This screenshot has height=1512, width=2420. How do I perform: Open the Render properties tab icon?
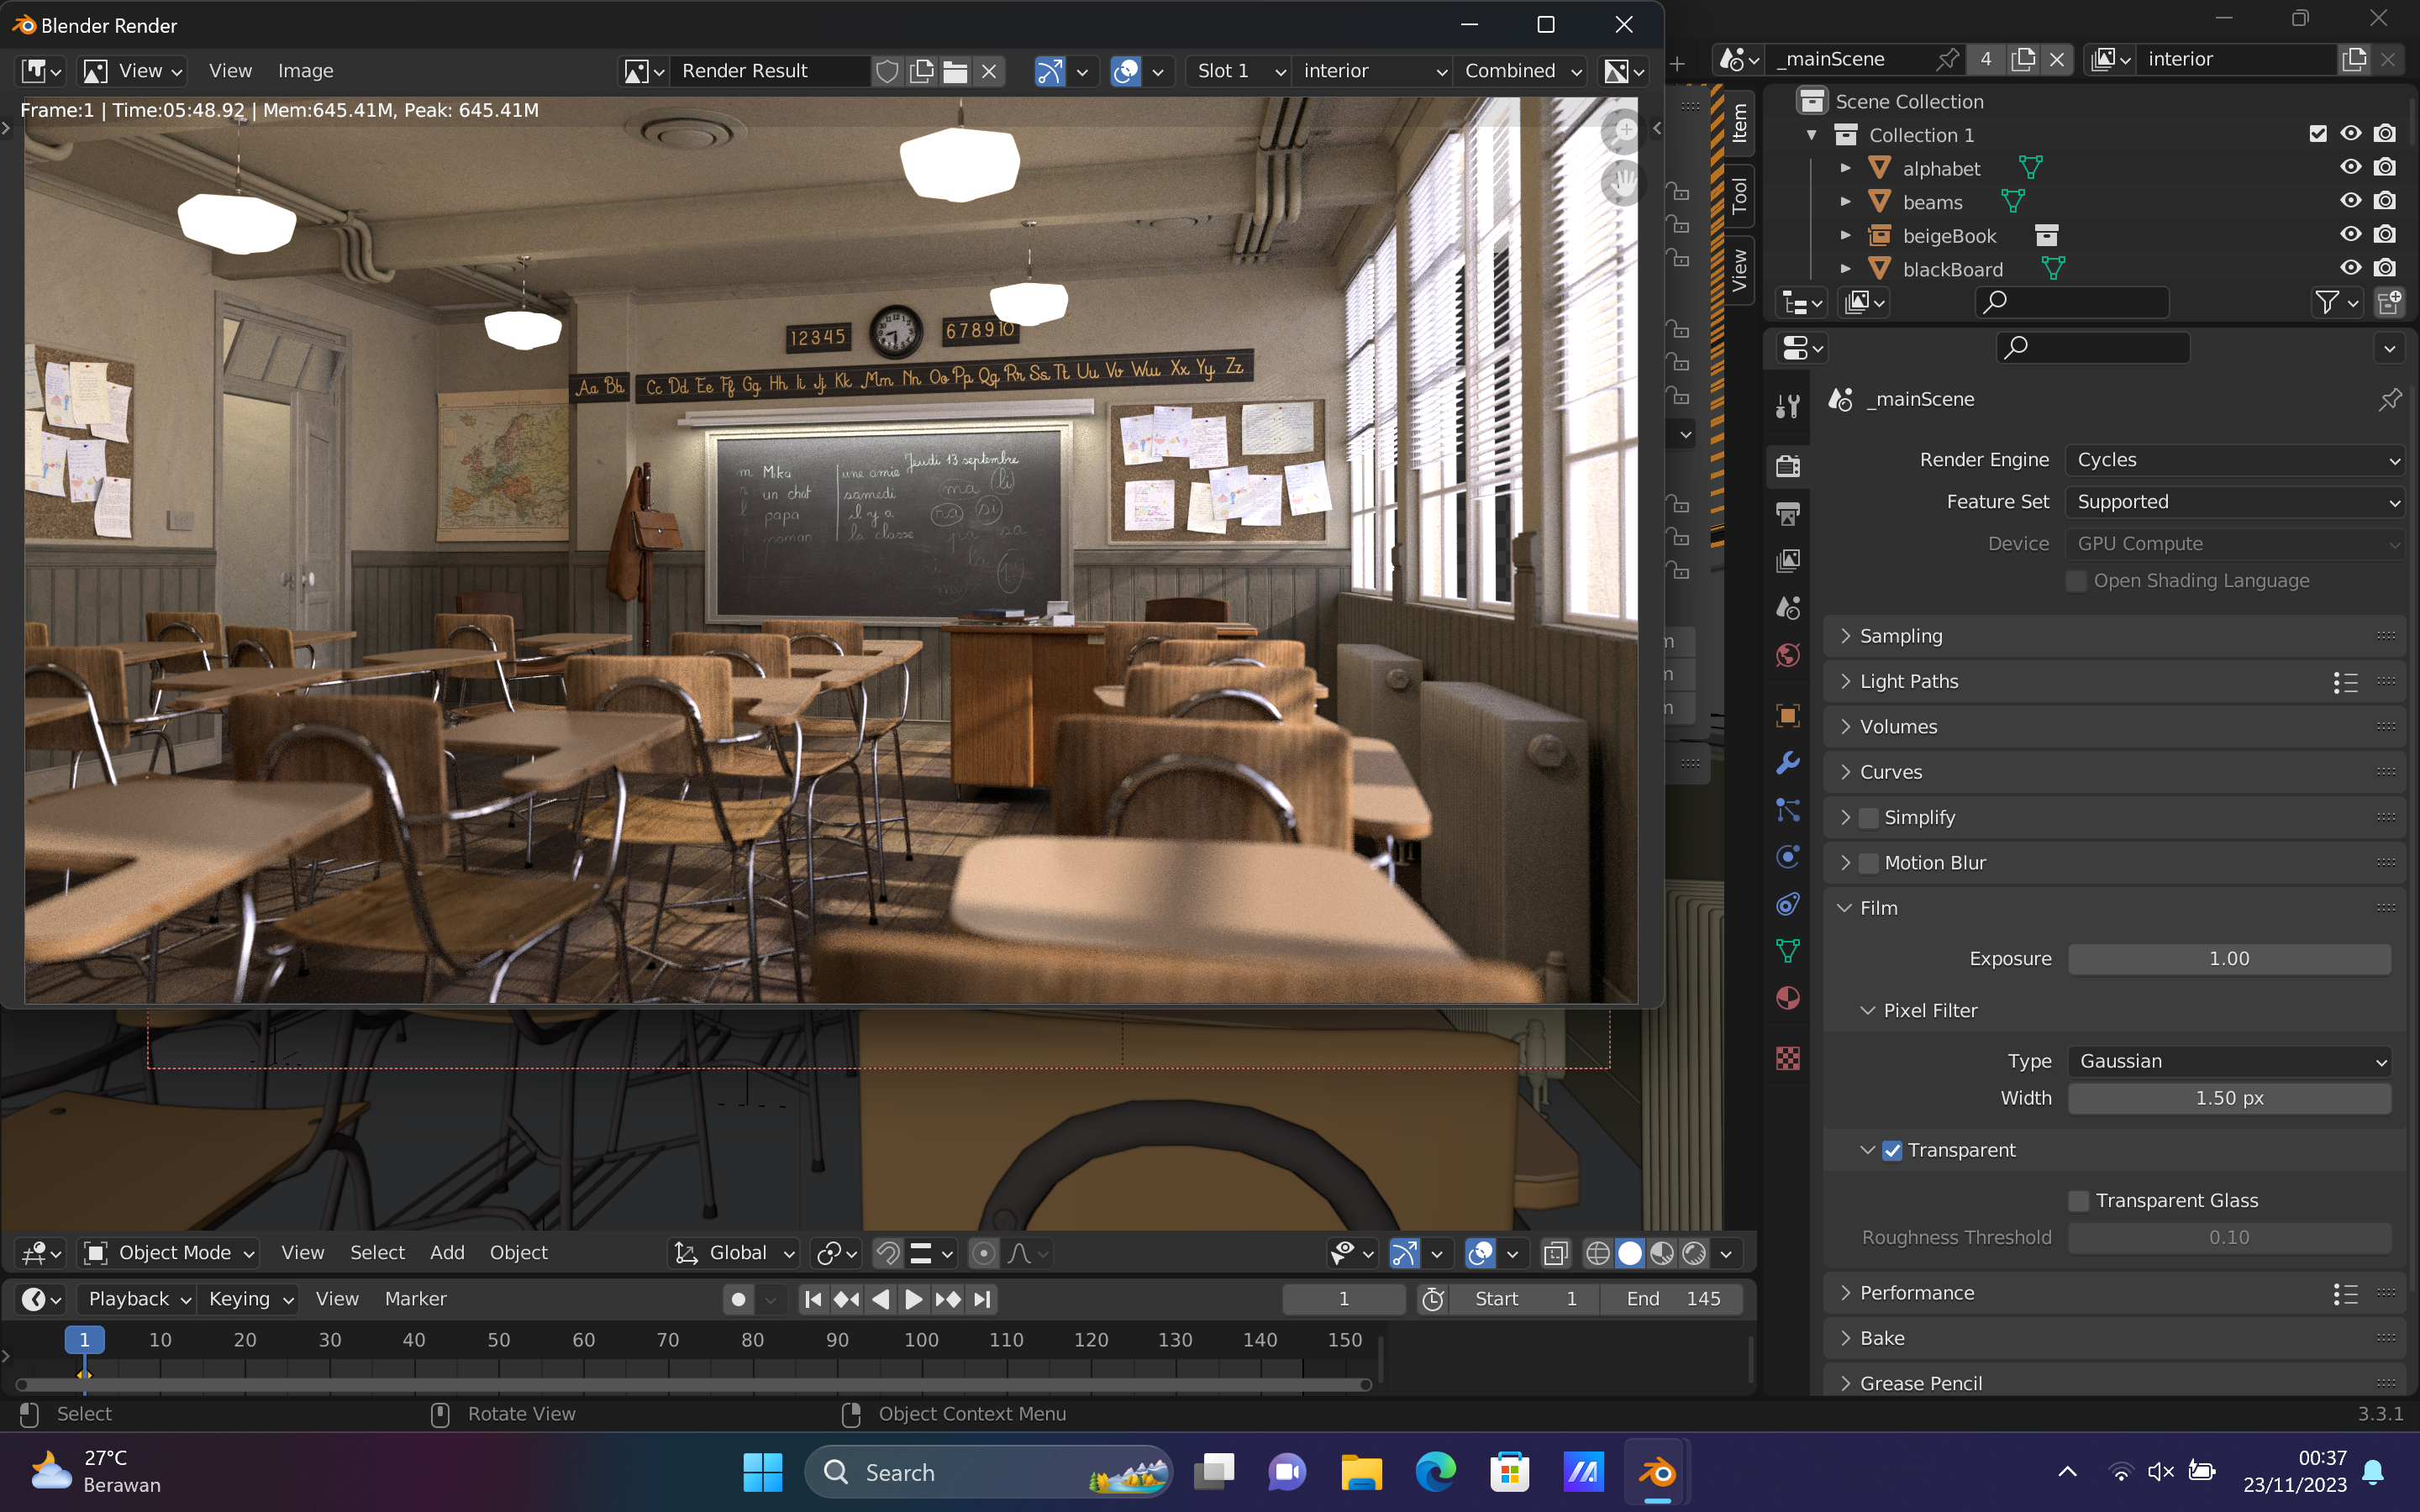(x=1787, y=466)
